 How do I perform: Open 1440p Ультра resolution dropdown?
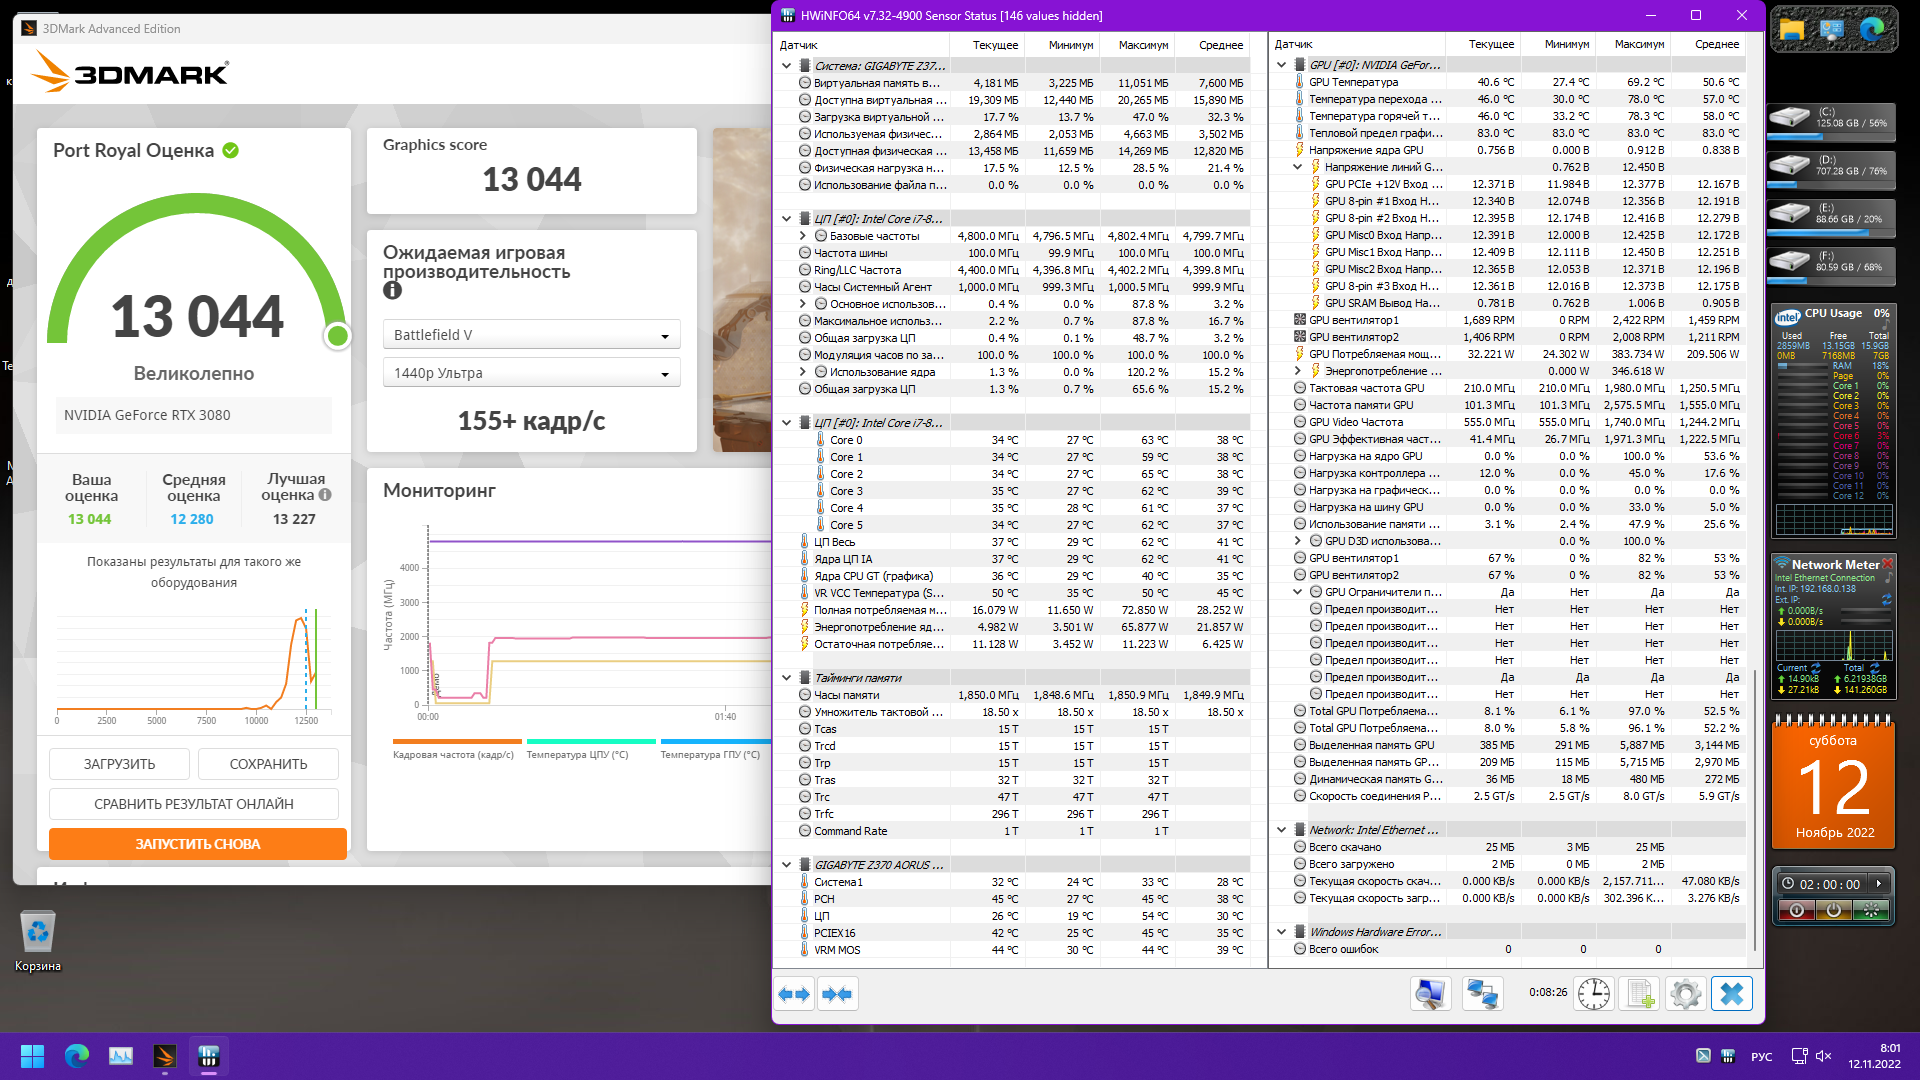[x=531, y=373]
